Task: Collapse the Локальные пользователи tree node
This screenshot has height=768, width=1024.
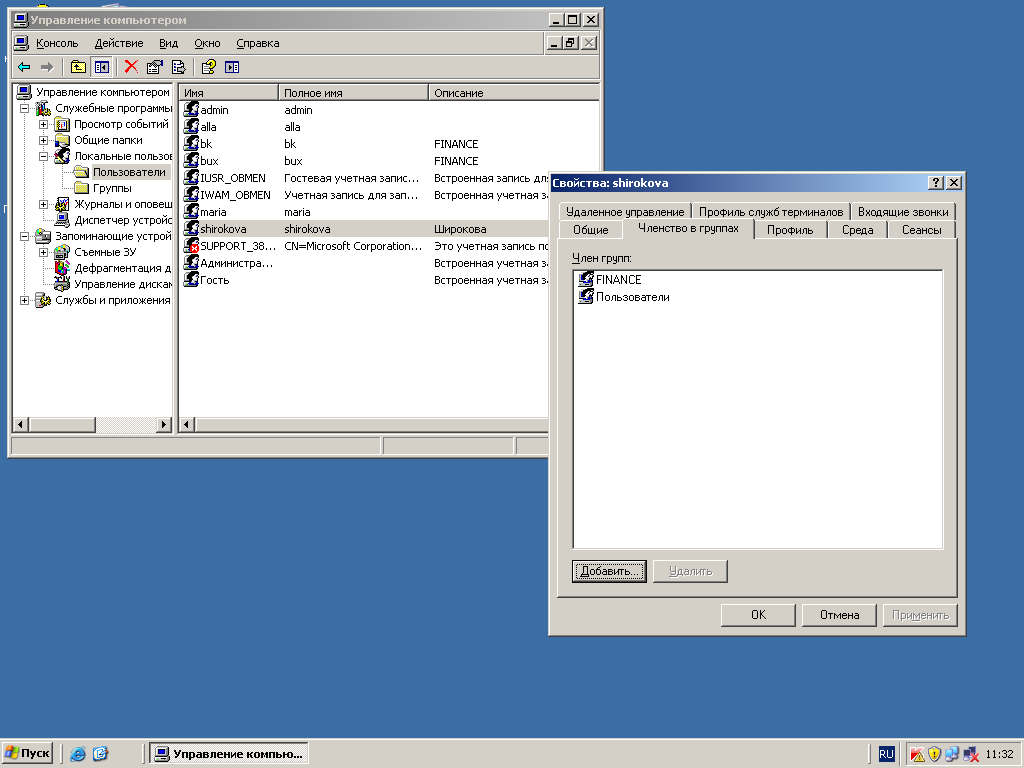Action: click(x=43, y=156)
